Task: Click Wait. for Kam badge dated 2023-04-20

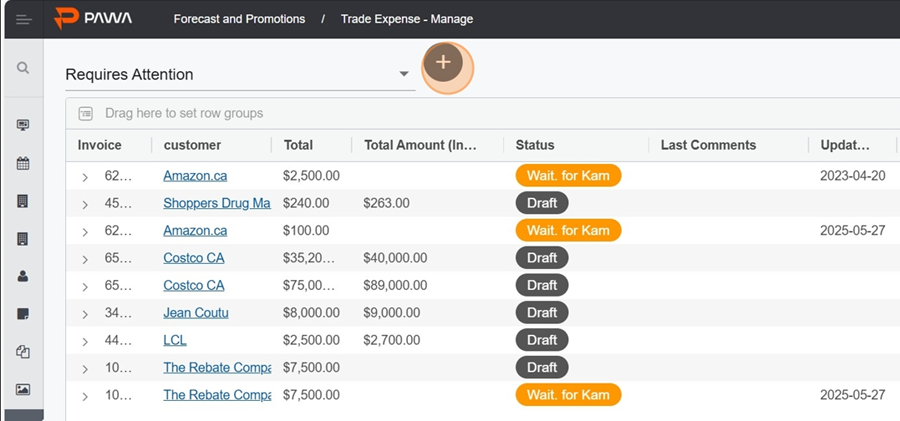Action: 568,176
